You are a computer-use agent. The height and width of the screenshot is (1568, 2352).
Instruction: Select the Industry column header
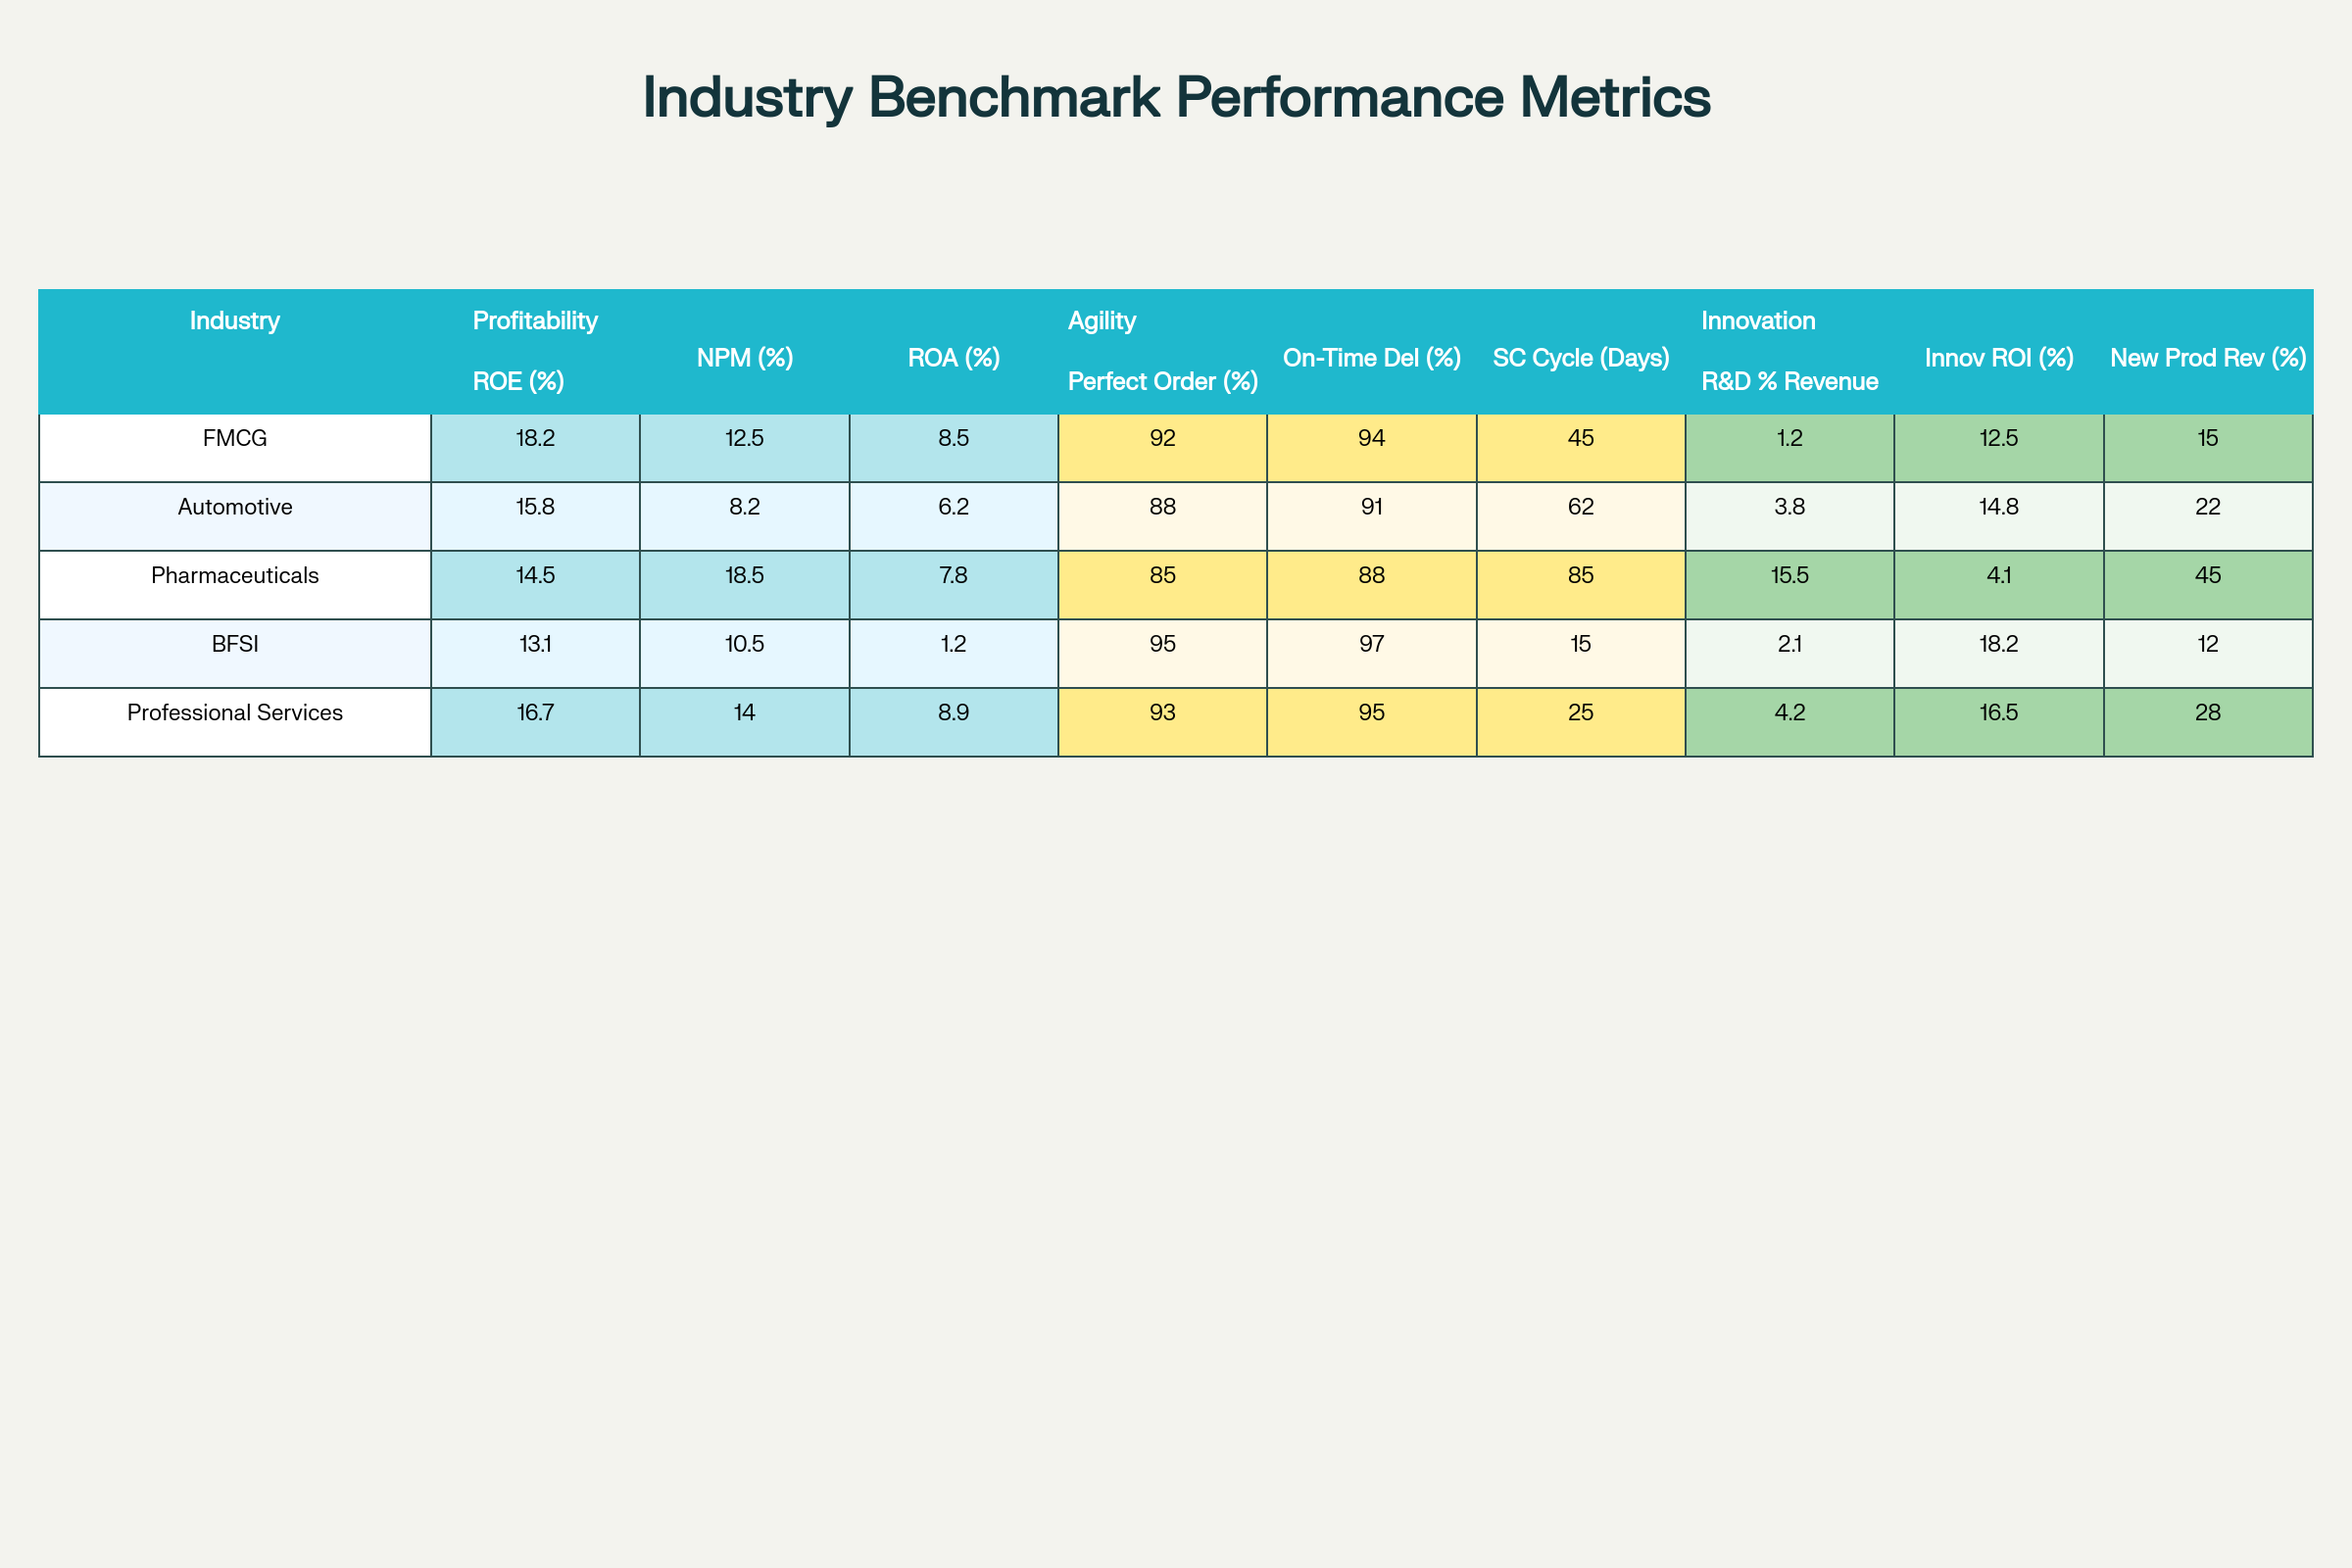(x=234, y=321)
